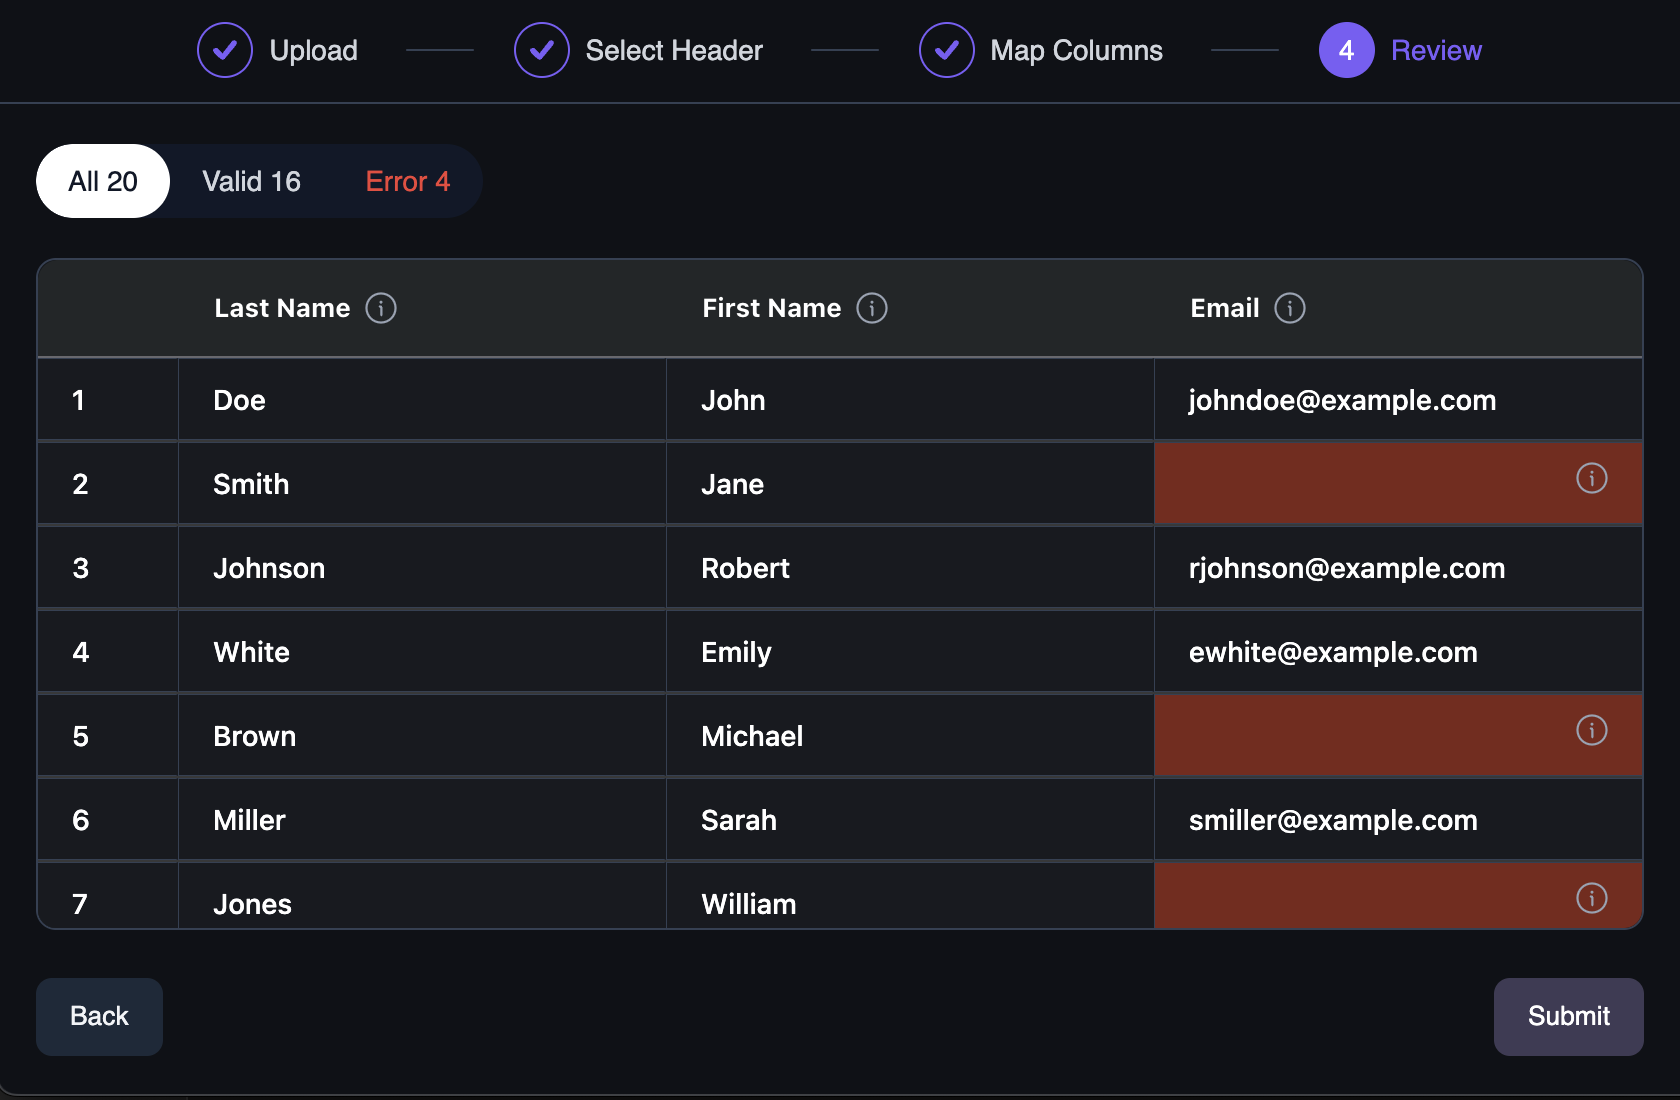Viewport: 1680px width, 1100px height.
Task: View error info for Jones's email cell
Action: click(1592, 898)
